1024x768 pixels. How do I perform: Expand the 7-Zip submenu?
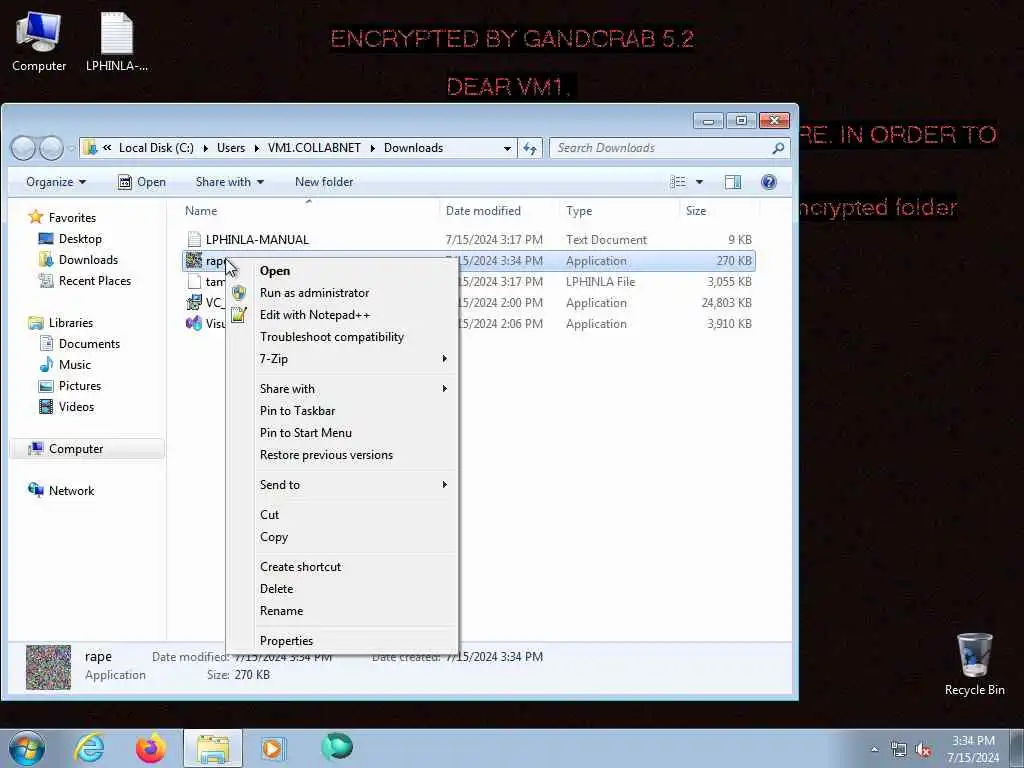(x=342, y=359)
